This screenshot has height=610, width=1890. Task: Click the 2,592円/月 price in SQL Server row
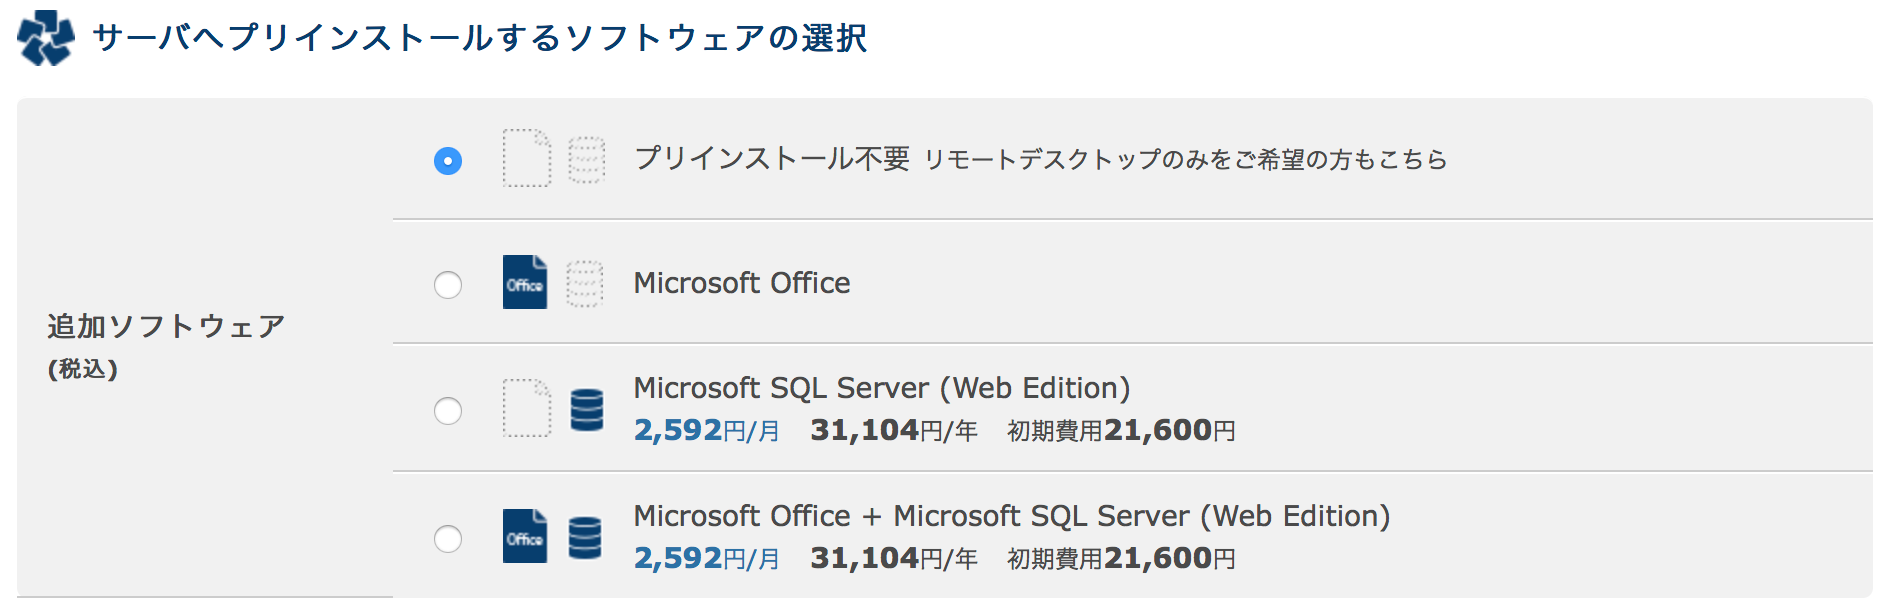tap(707, 431)
